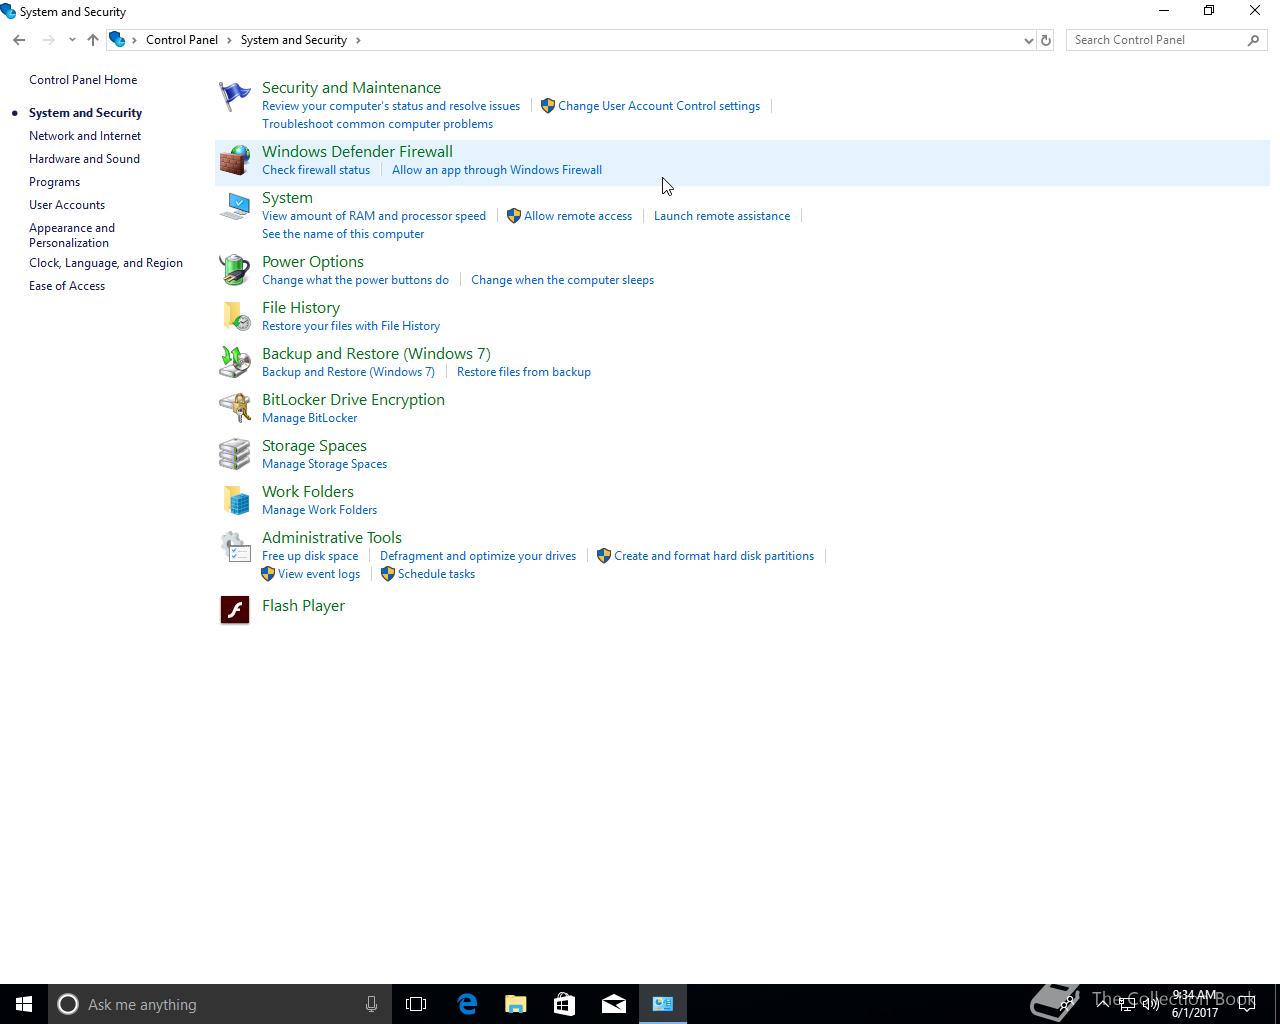Open Control Panel Home

[x=83, y=80]
